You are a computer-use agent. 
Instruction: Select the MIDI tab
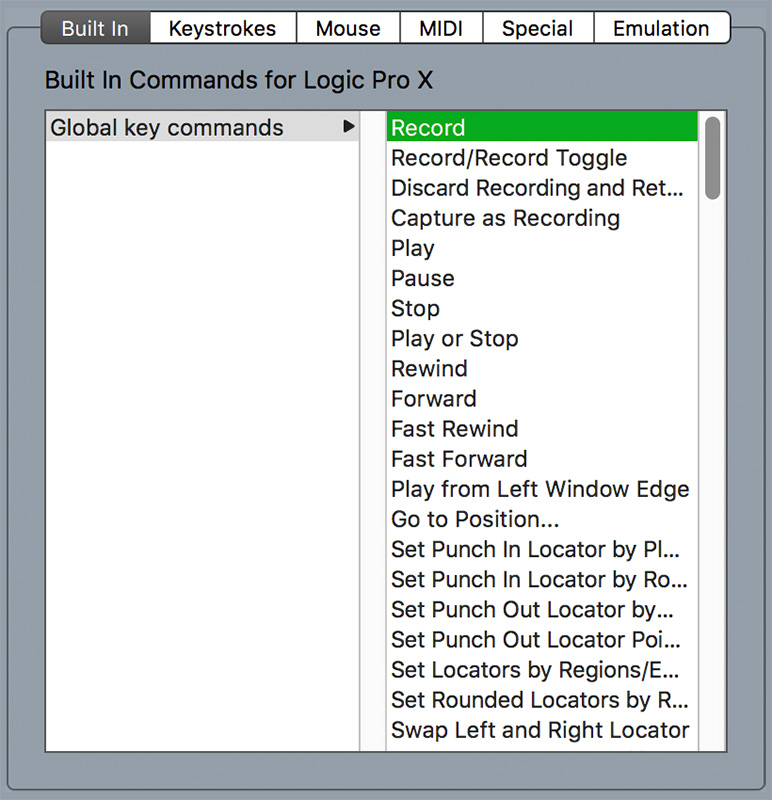[441, 29]
